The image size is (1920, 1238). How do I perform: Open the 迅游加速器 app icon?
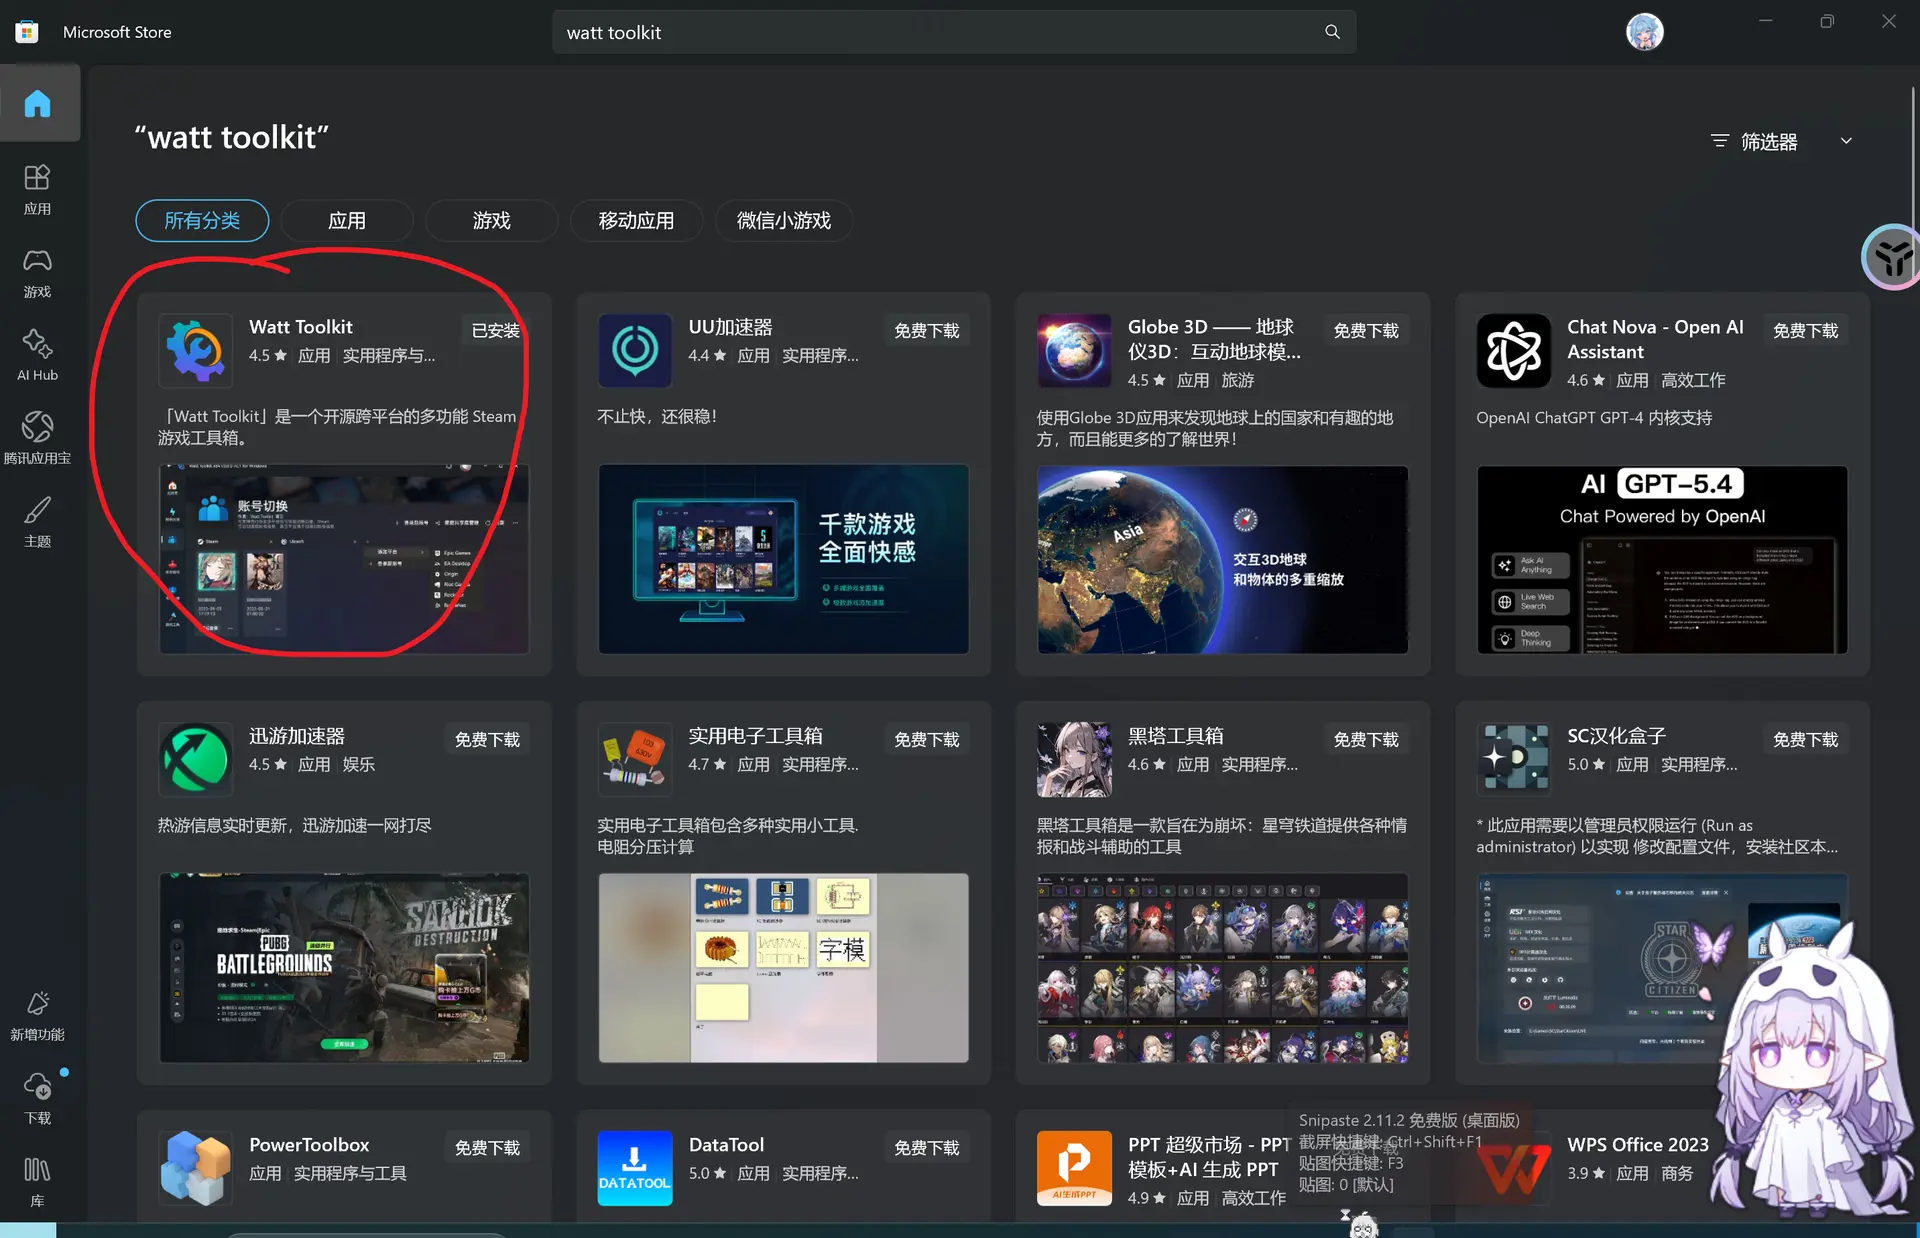[x=195, y=760]
